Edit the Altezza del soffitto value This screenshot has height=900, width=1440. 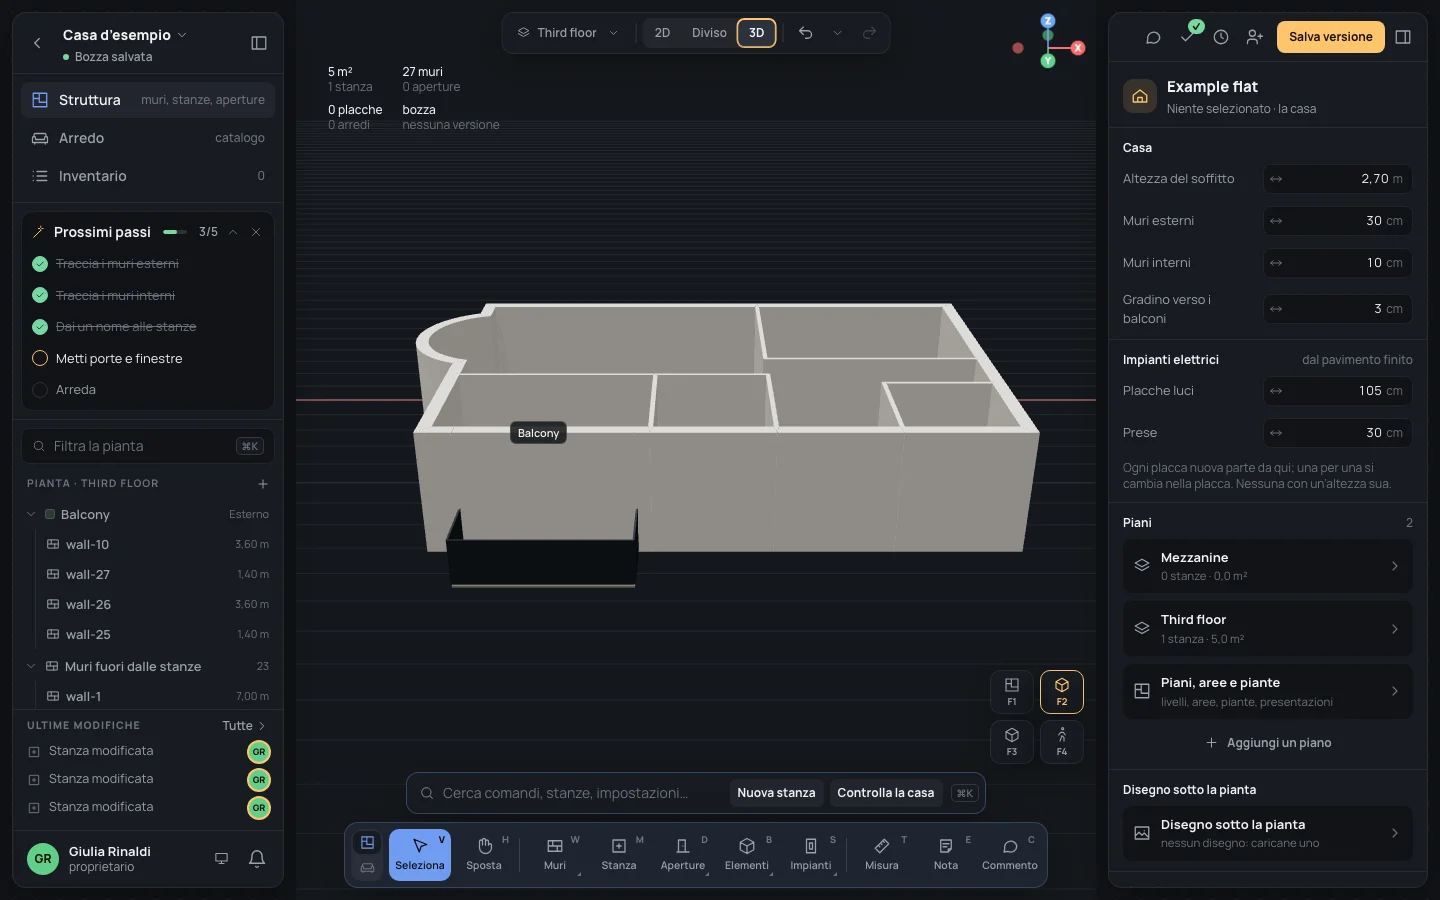(x=1337, y=179)
